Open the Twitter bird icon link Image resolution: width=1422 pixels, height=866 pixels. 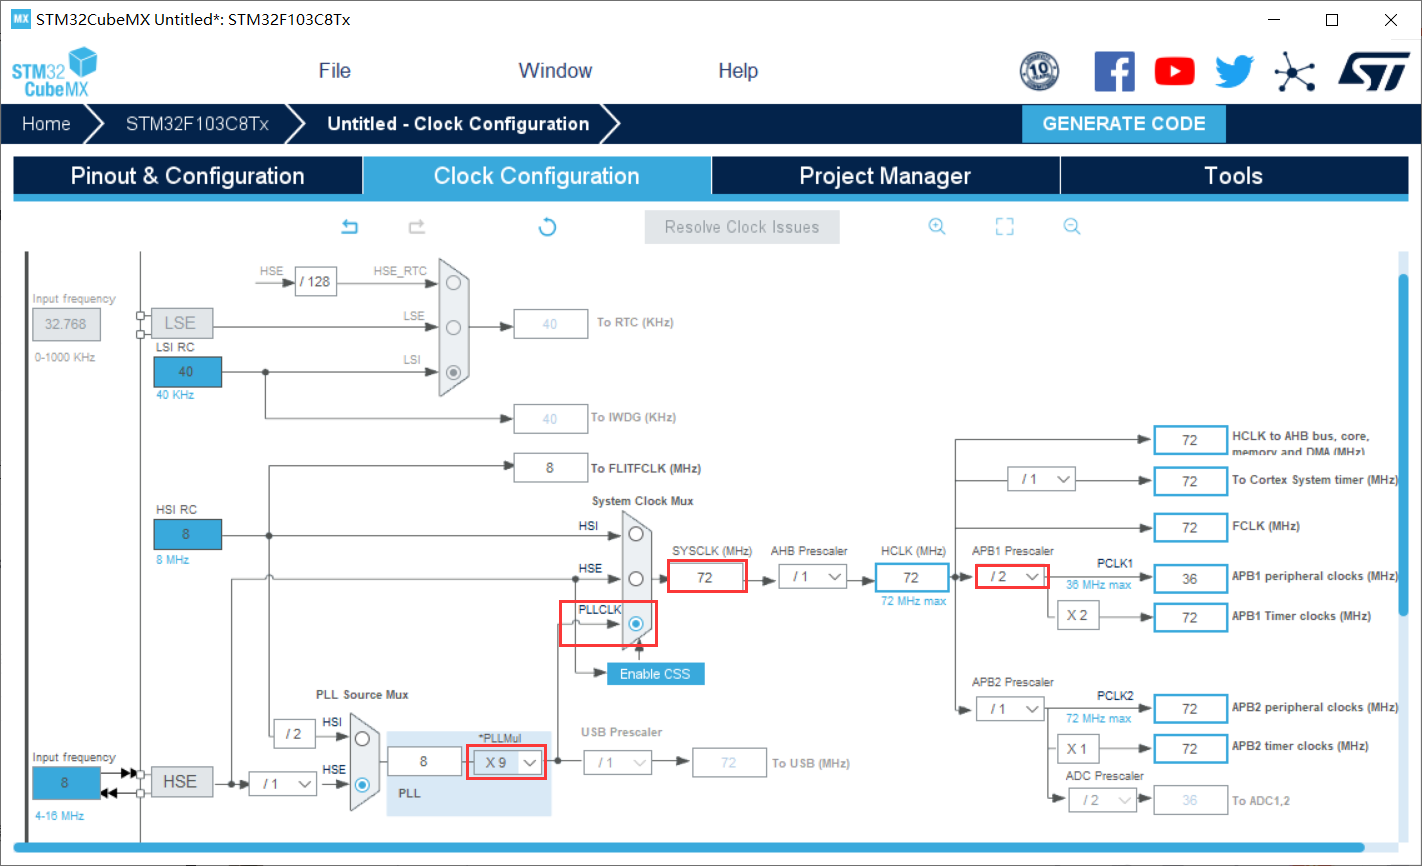coord(1235,71)
